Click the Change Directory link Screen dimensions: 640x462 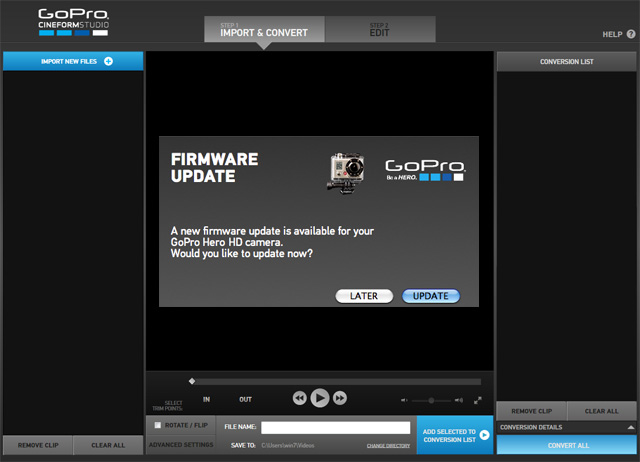click(388, 445)
